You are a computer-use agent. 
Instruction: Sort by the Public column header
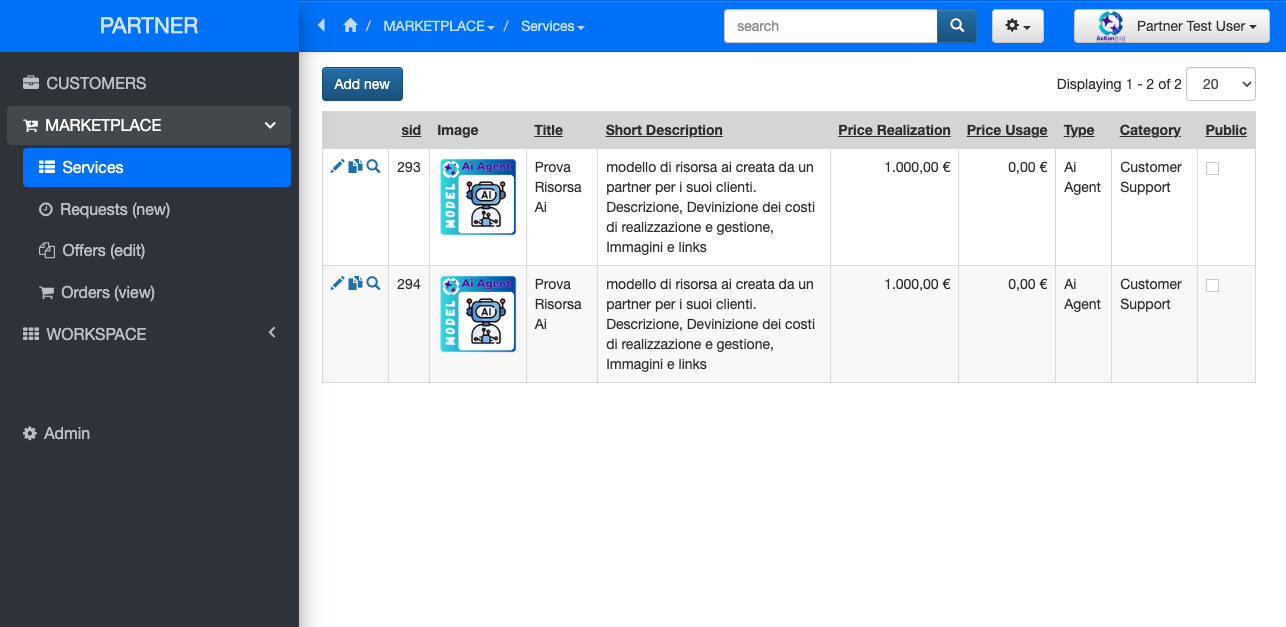(x=1226, y=130)
